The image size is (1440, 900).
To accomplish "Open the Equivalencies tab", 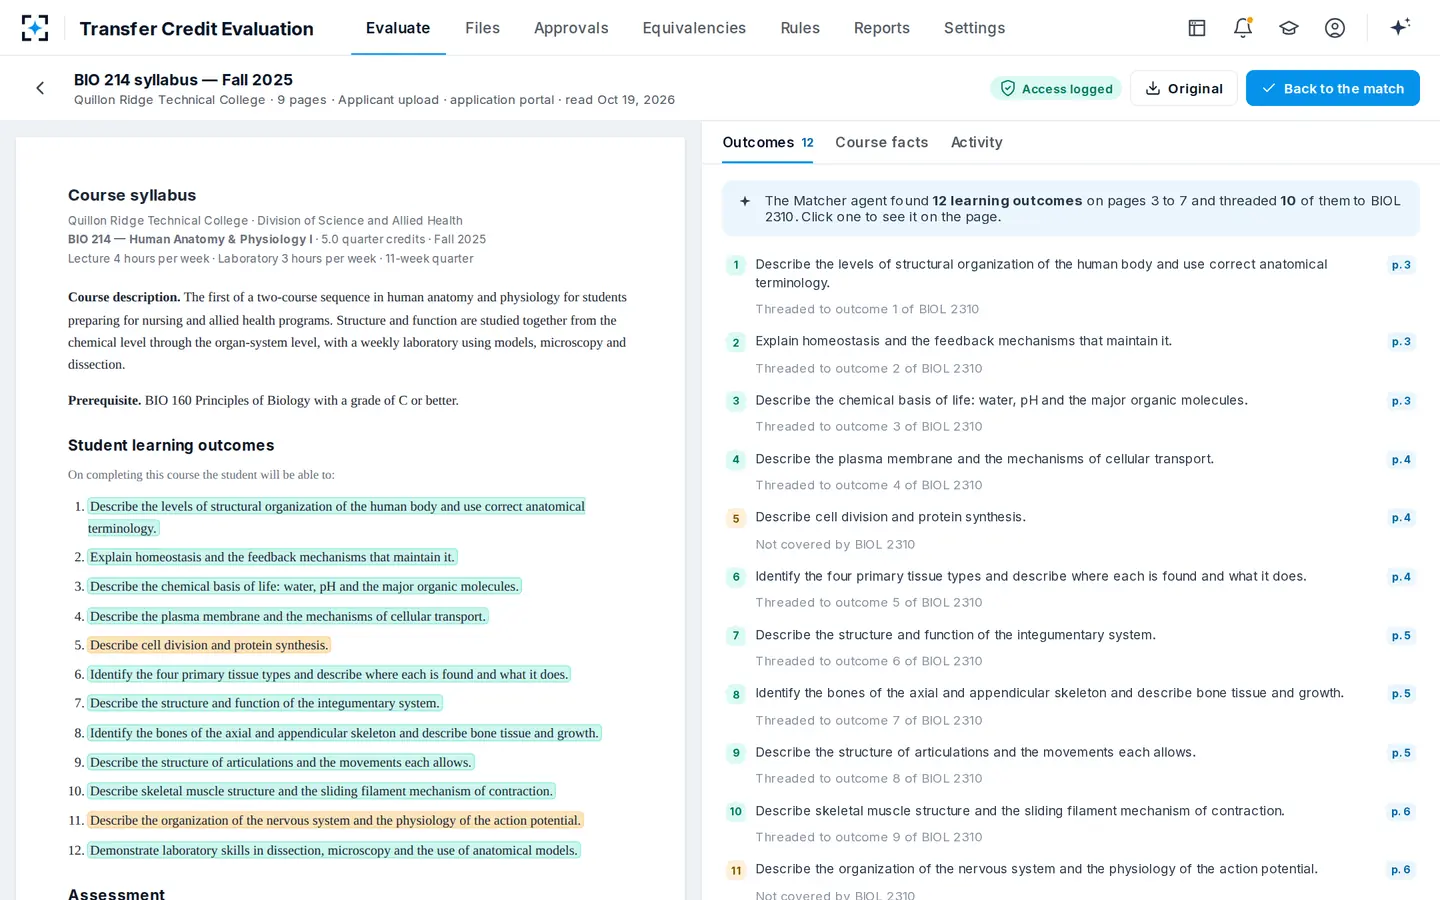I will coord(694,28).
